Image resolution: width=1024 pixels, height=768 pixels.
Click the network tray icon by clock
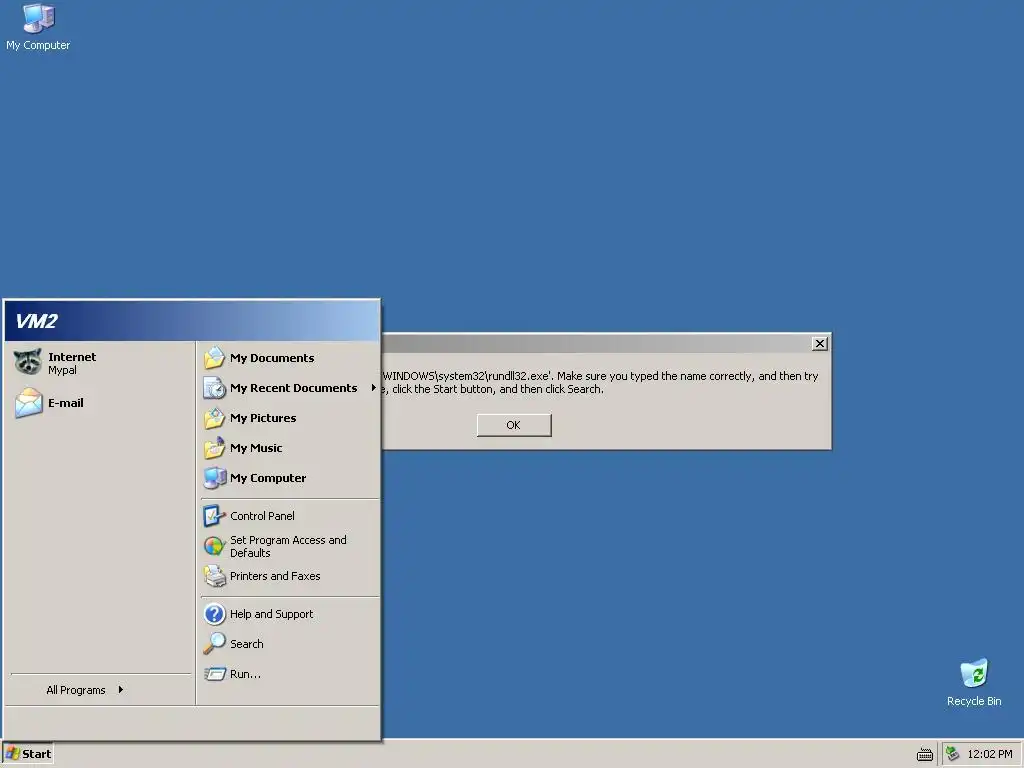[953, 754]
